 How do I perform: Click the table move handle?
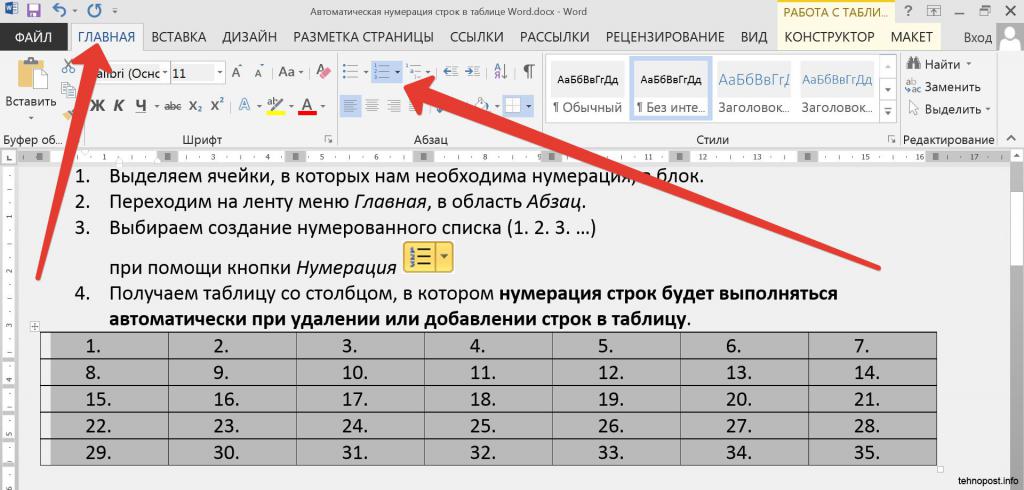pos(35,327)
